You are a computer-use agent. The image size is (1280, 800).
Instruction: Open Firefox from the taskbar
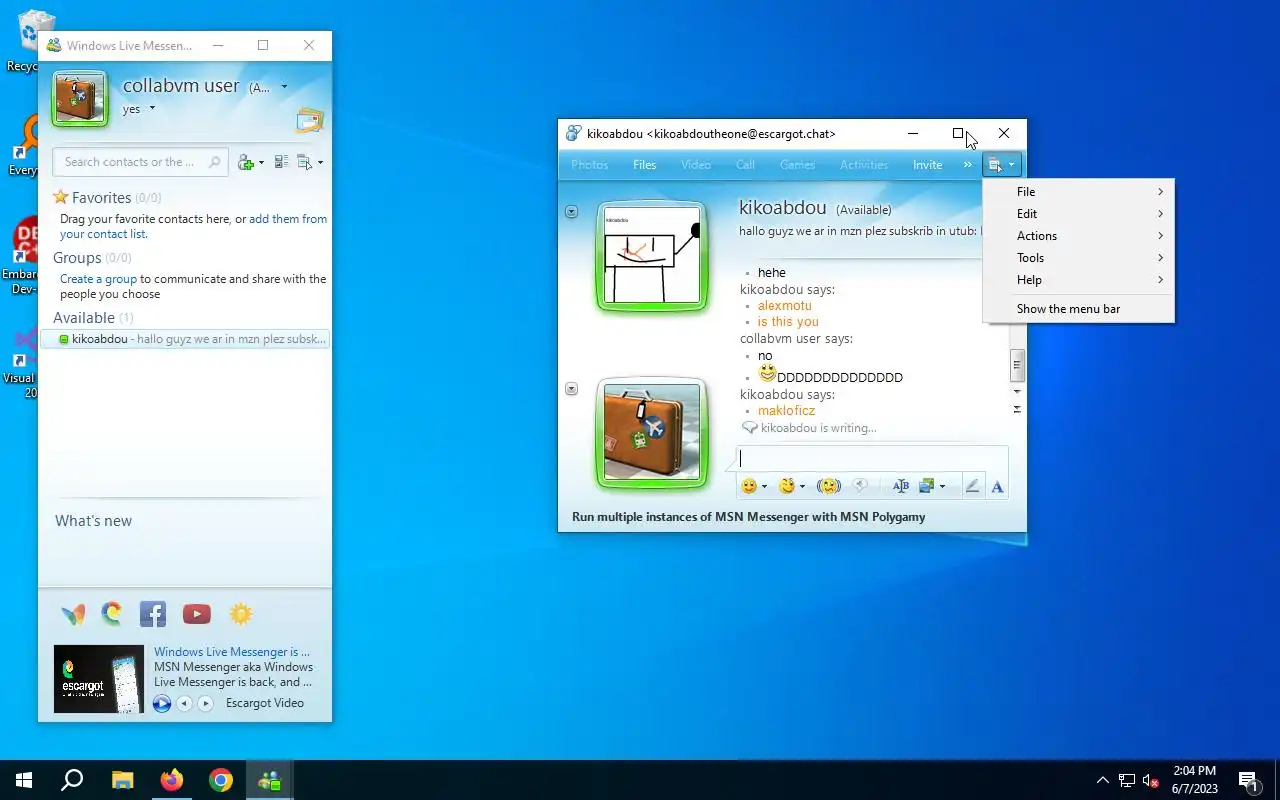click(x=172, y=780)
